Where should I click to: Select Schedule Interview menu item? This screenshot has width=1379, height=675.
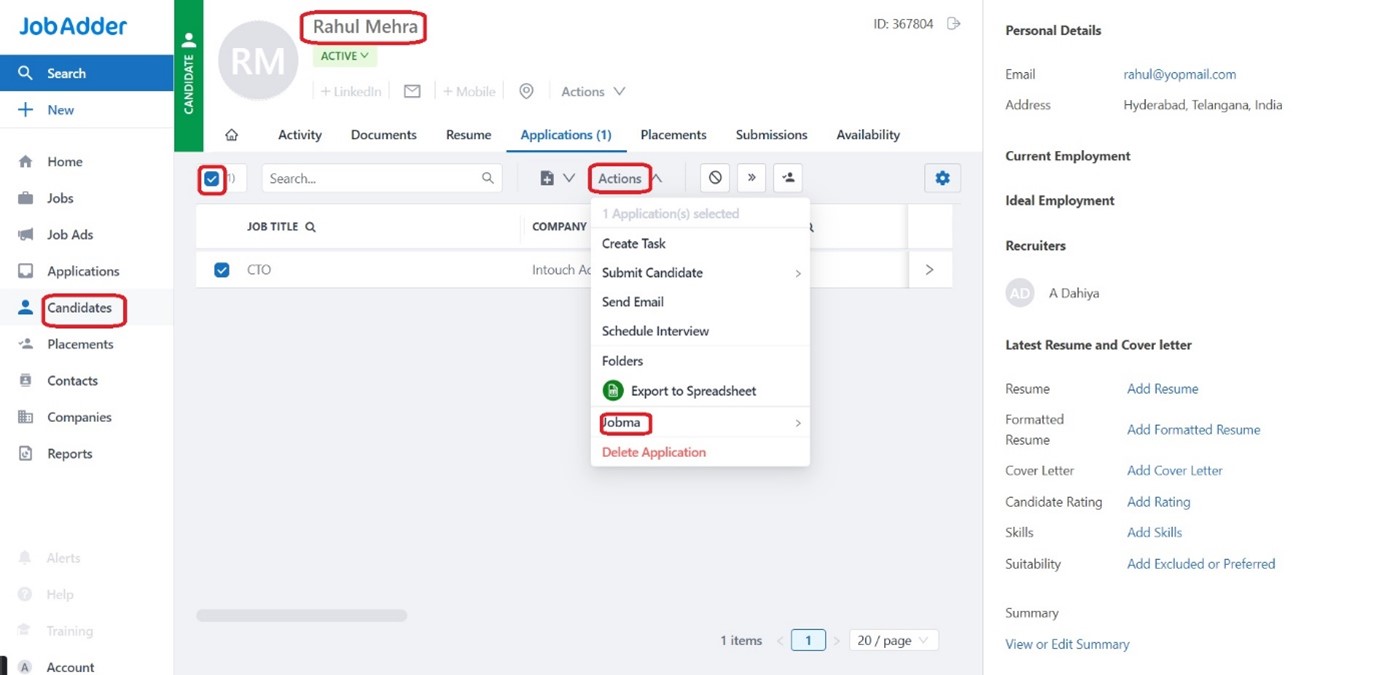700,331
